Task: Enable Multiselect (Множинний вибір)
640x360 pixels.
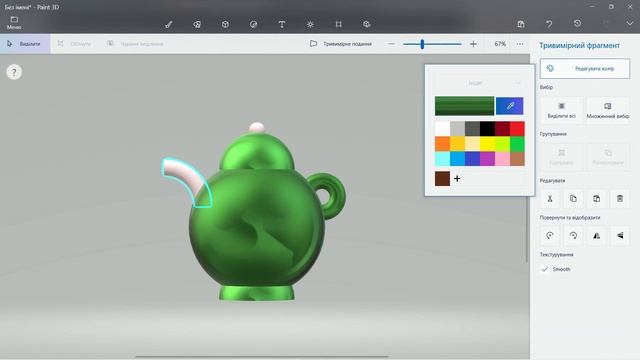Action: [607, 110]
